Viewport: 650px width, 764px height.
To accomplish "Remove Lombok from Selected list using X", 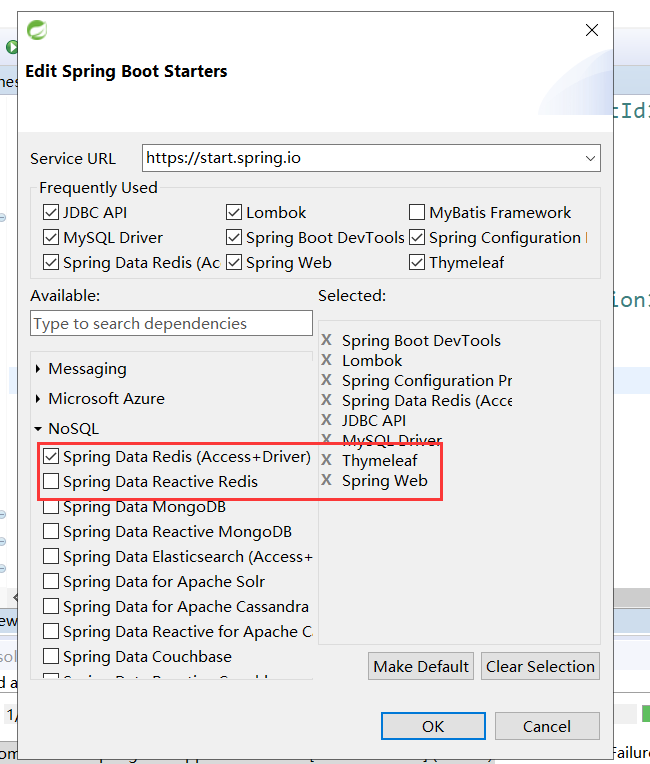I will 326,360.
